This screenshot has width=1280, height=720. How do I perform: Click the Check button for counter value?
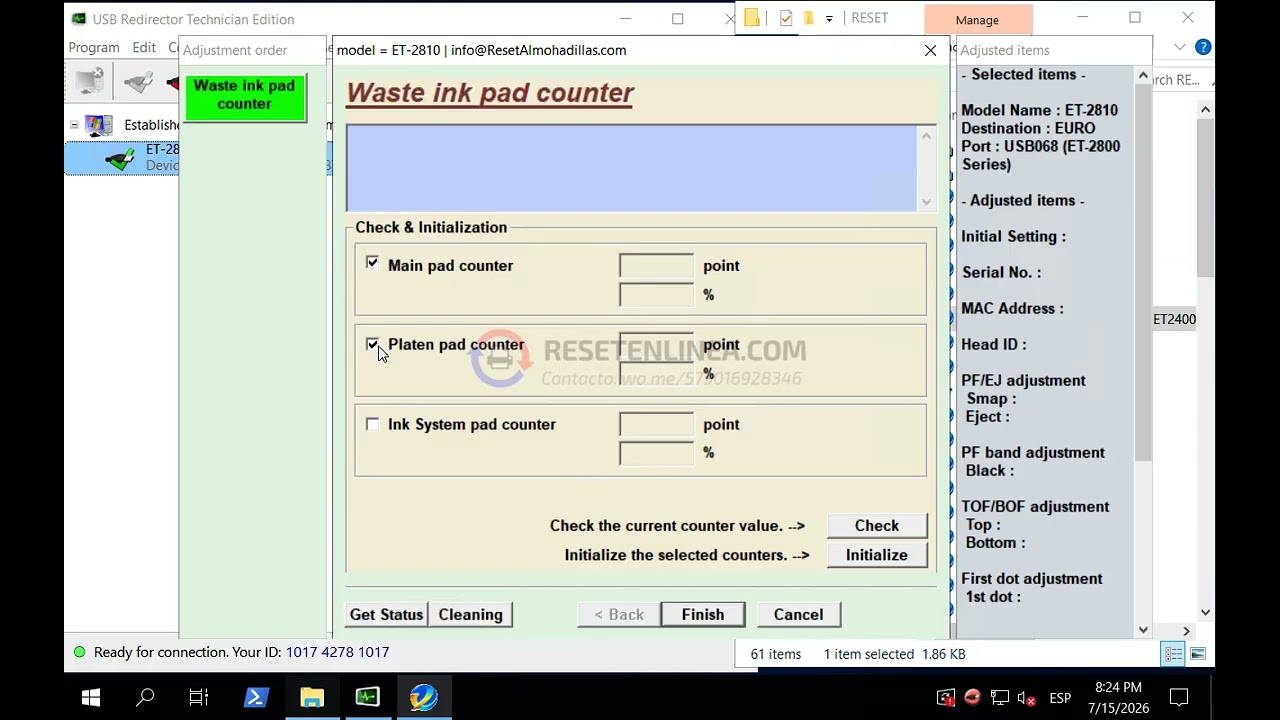877,526
